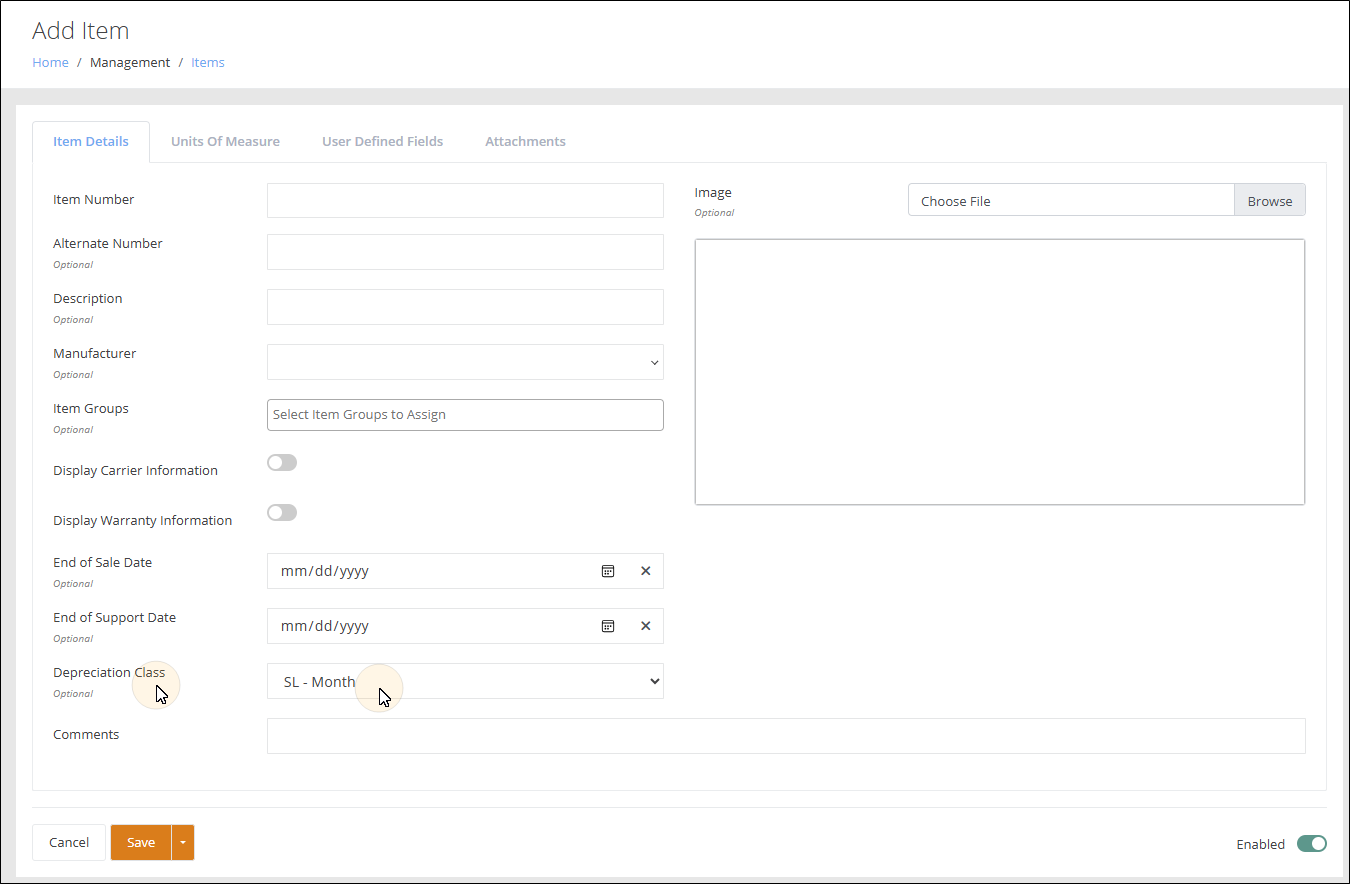
Task: Go to the Attachments tab
Action: click(x=525, y=141)
